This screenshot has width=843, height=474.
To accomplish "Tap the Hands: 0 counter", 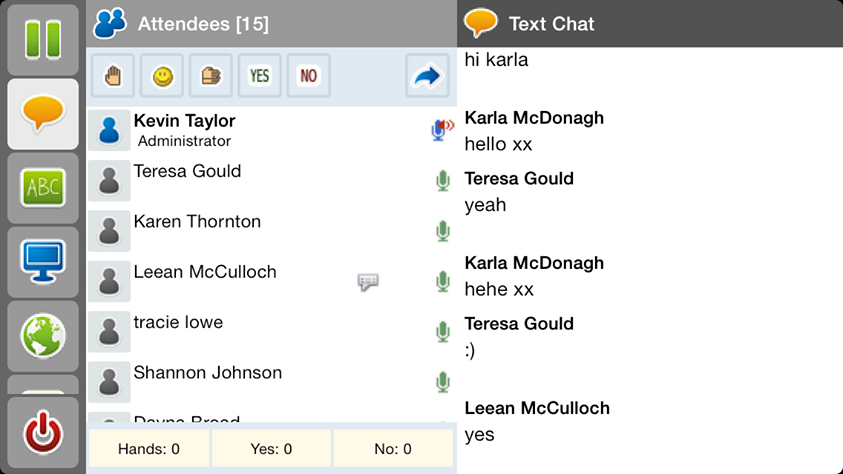I will click(149, 449).
